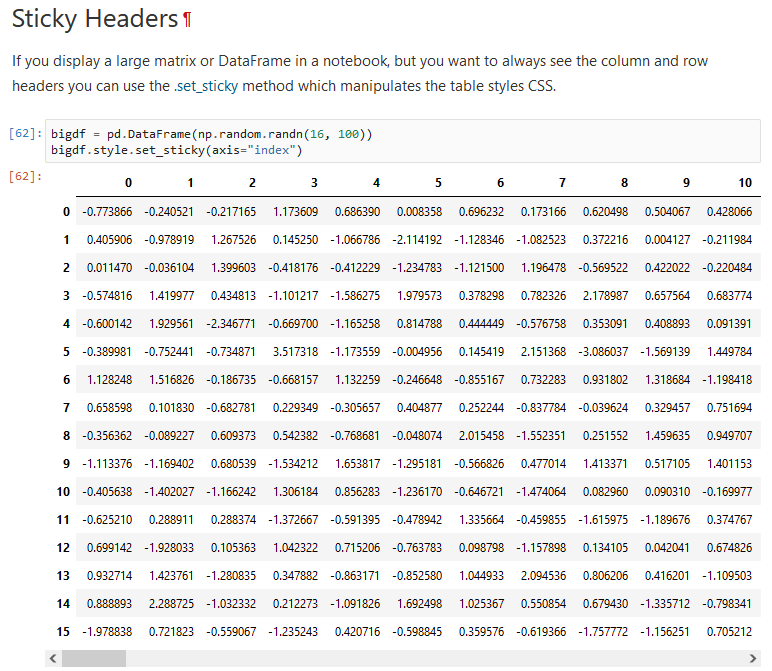
Task: Click inside the bigdf code cell
Action: [x=403, y=141]
